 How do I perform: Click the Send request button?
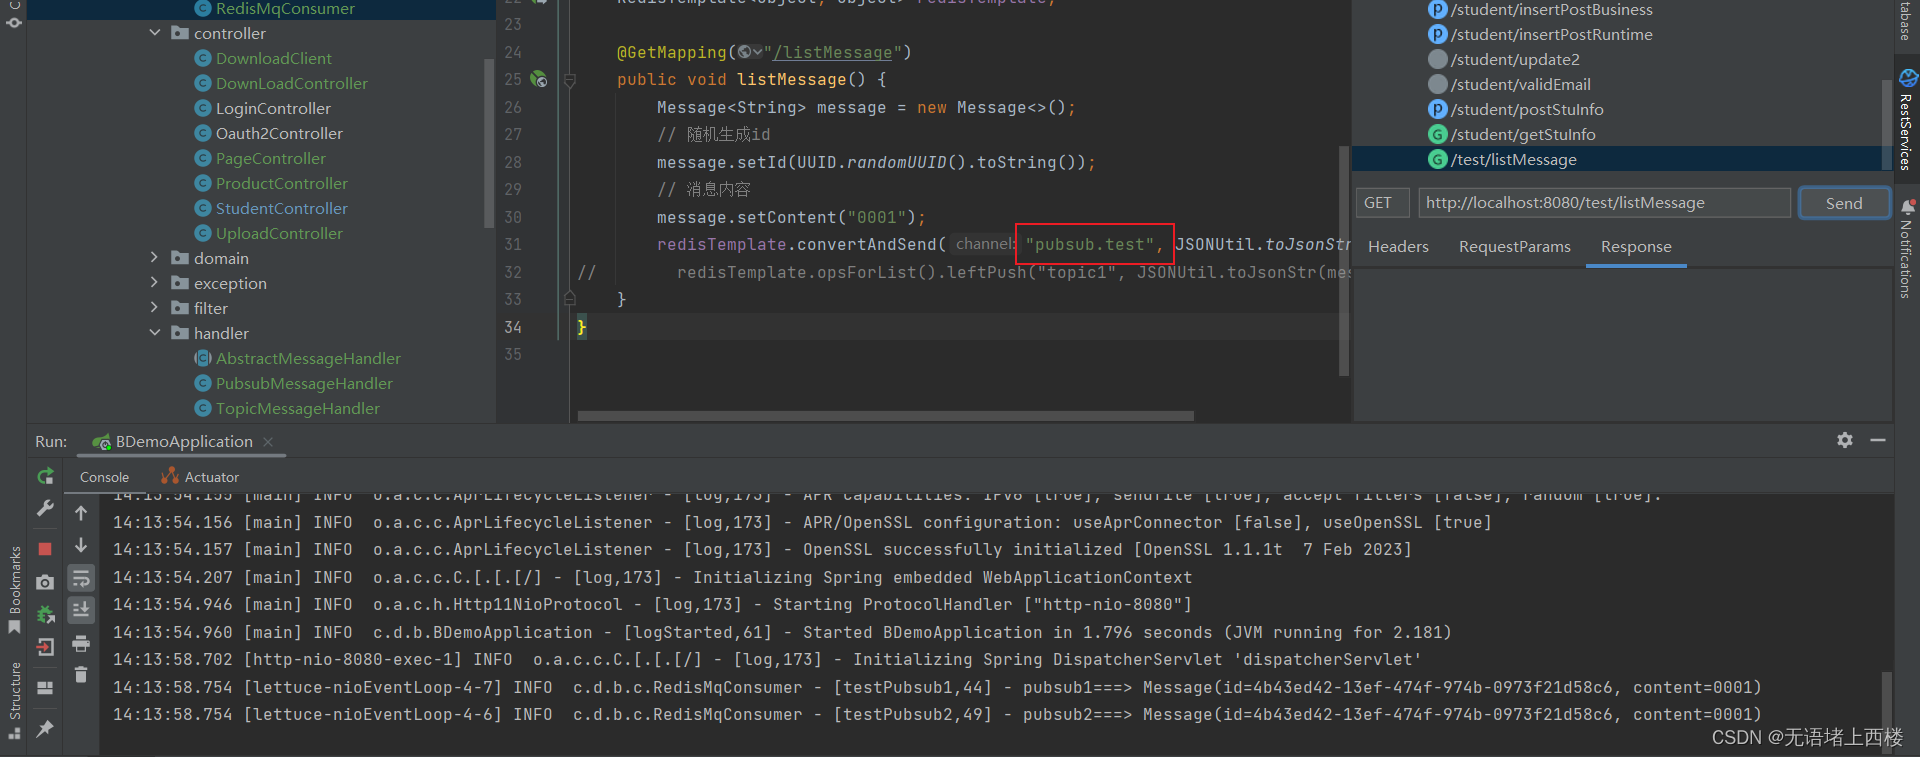point(1844,203)
